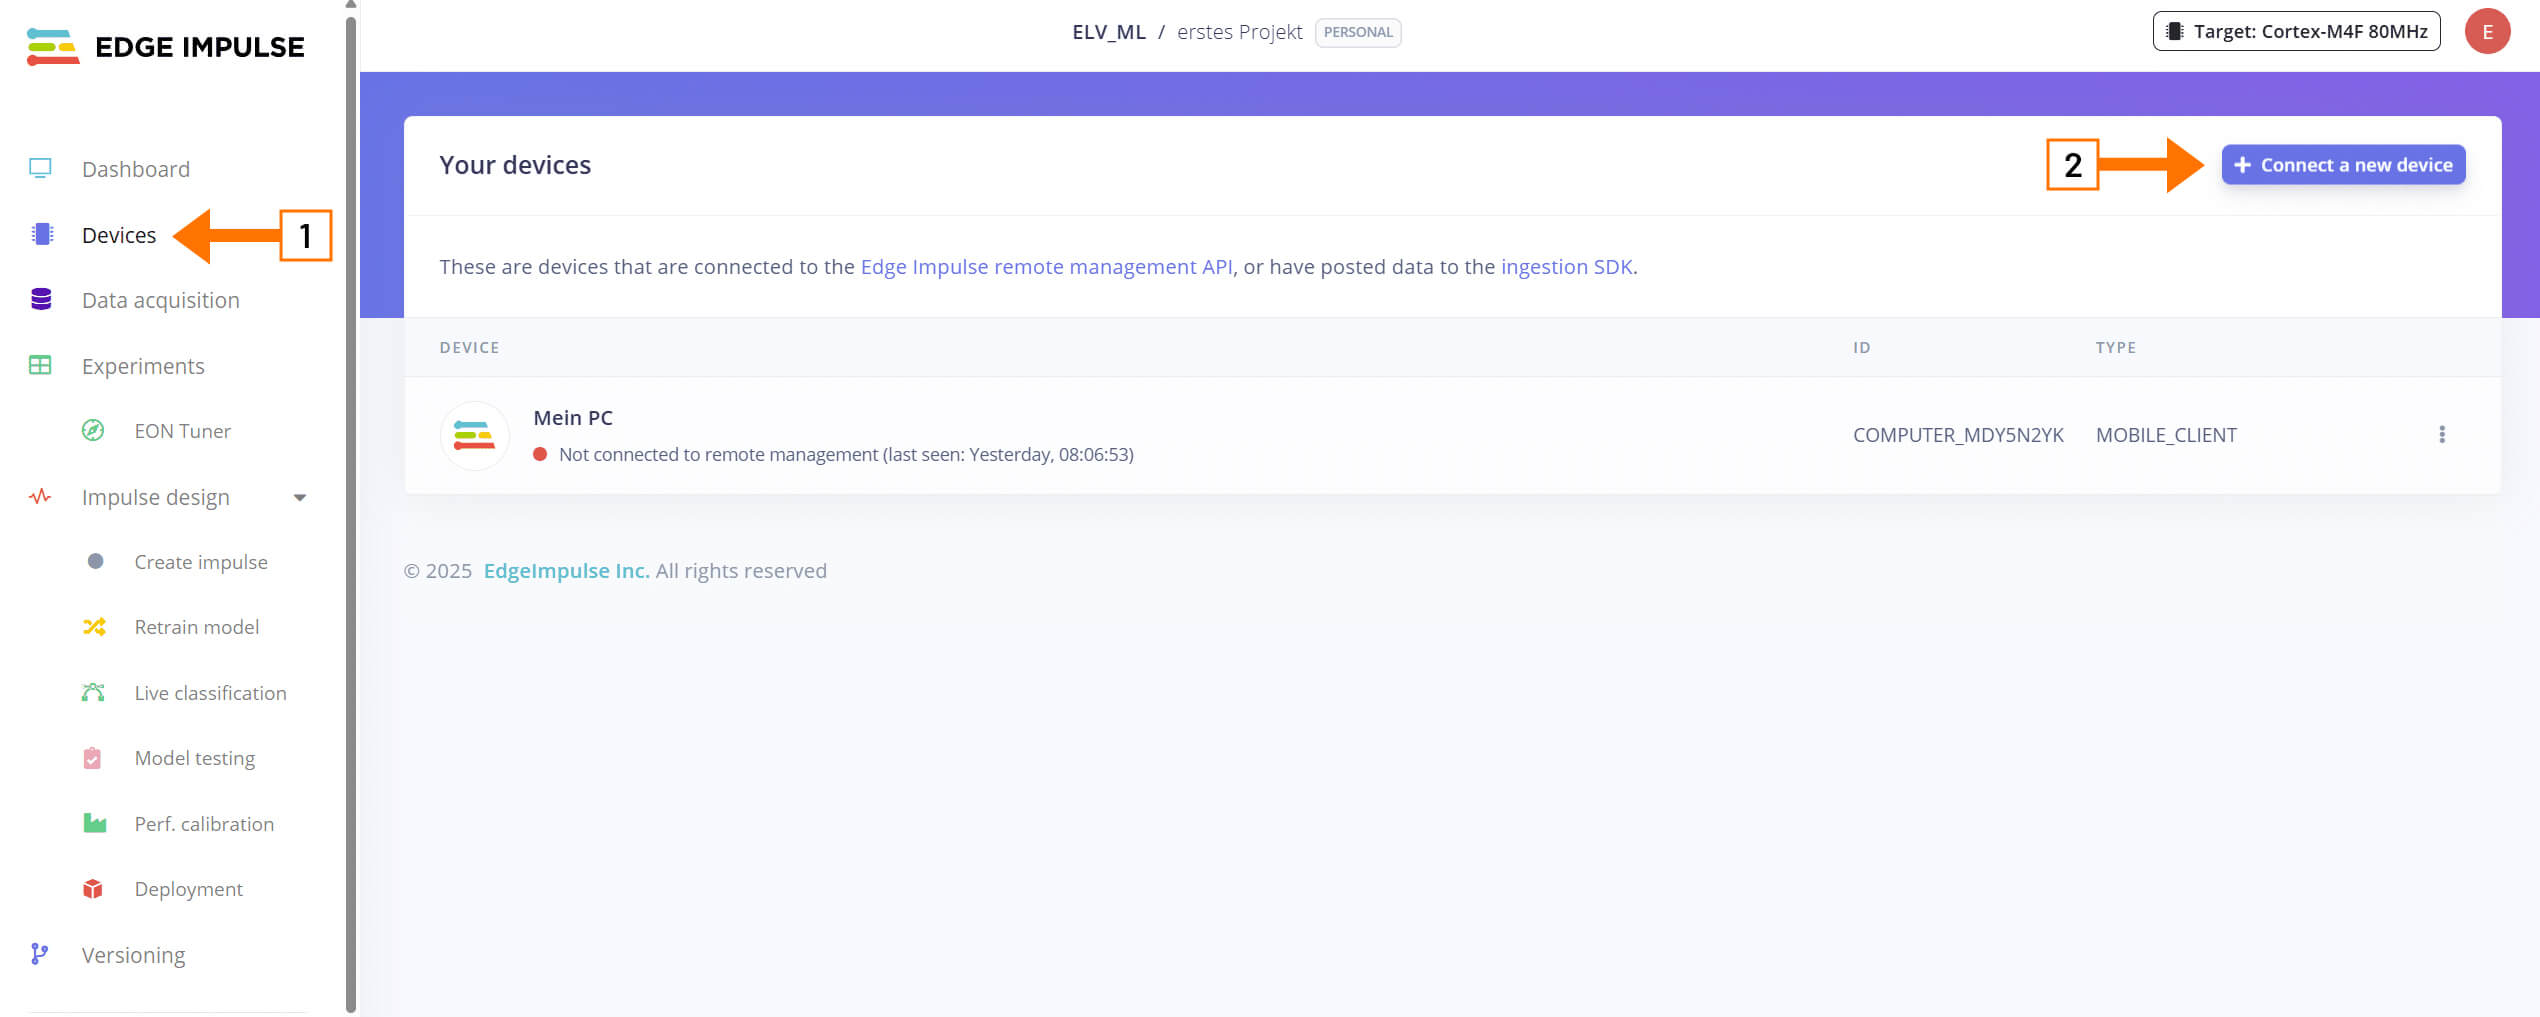Click the ELV_ML breadcrumb link
The image size is (2540, 1017).
tap(1109, 32)
